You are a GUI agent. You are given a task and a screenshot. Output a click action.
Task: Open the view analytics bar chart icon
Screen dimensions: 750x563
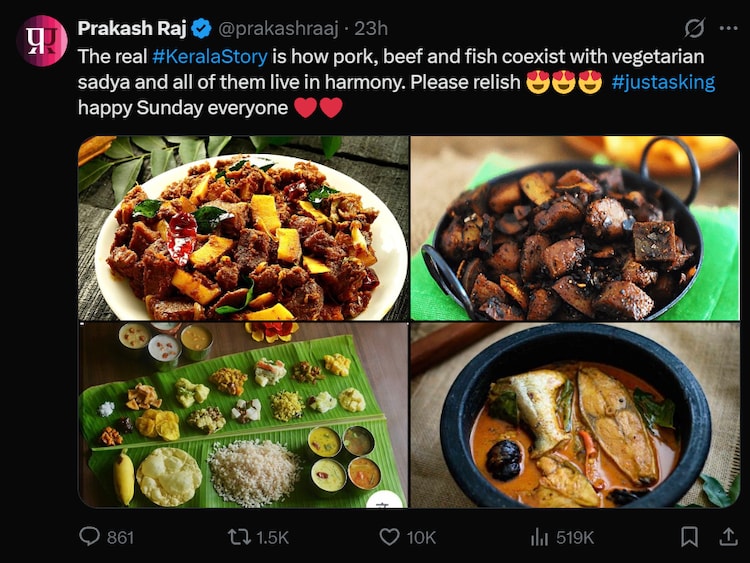point(540,537)
